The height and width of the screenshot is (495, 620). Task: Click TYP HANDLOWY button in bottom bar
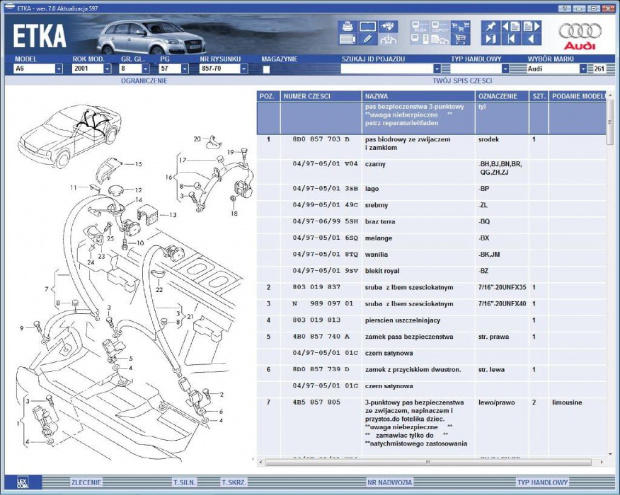542,482
